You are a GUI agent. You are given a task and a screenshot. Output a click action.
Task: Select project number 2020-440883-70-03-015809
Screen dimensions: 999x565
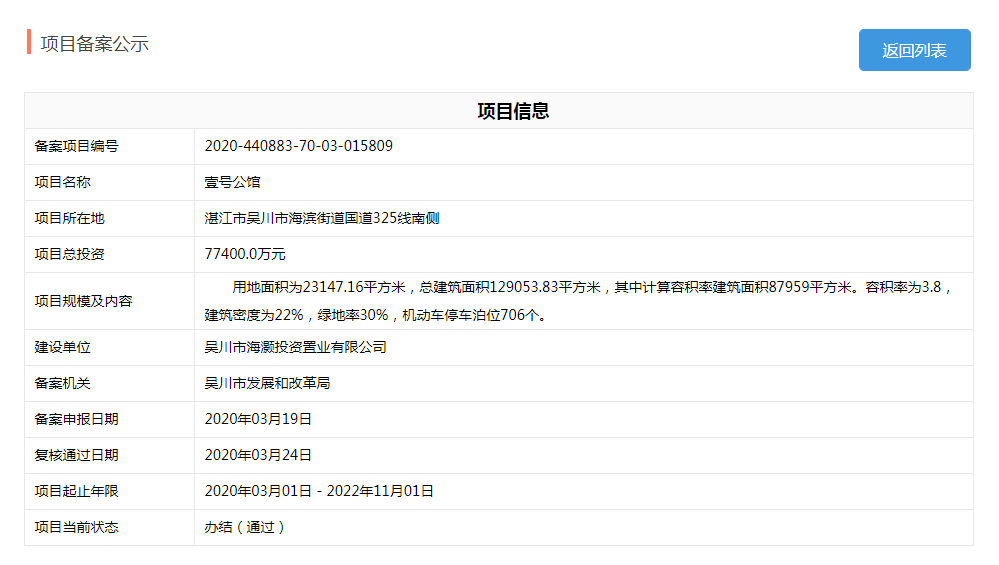298,146
